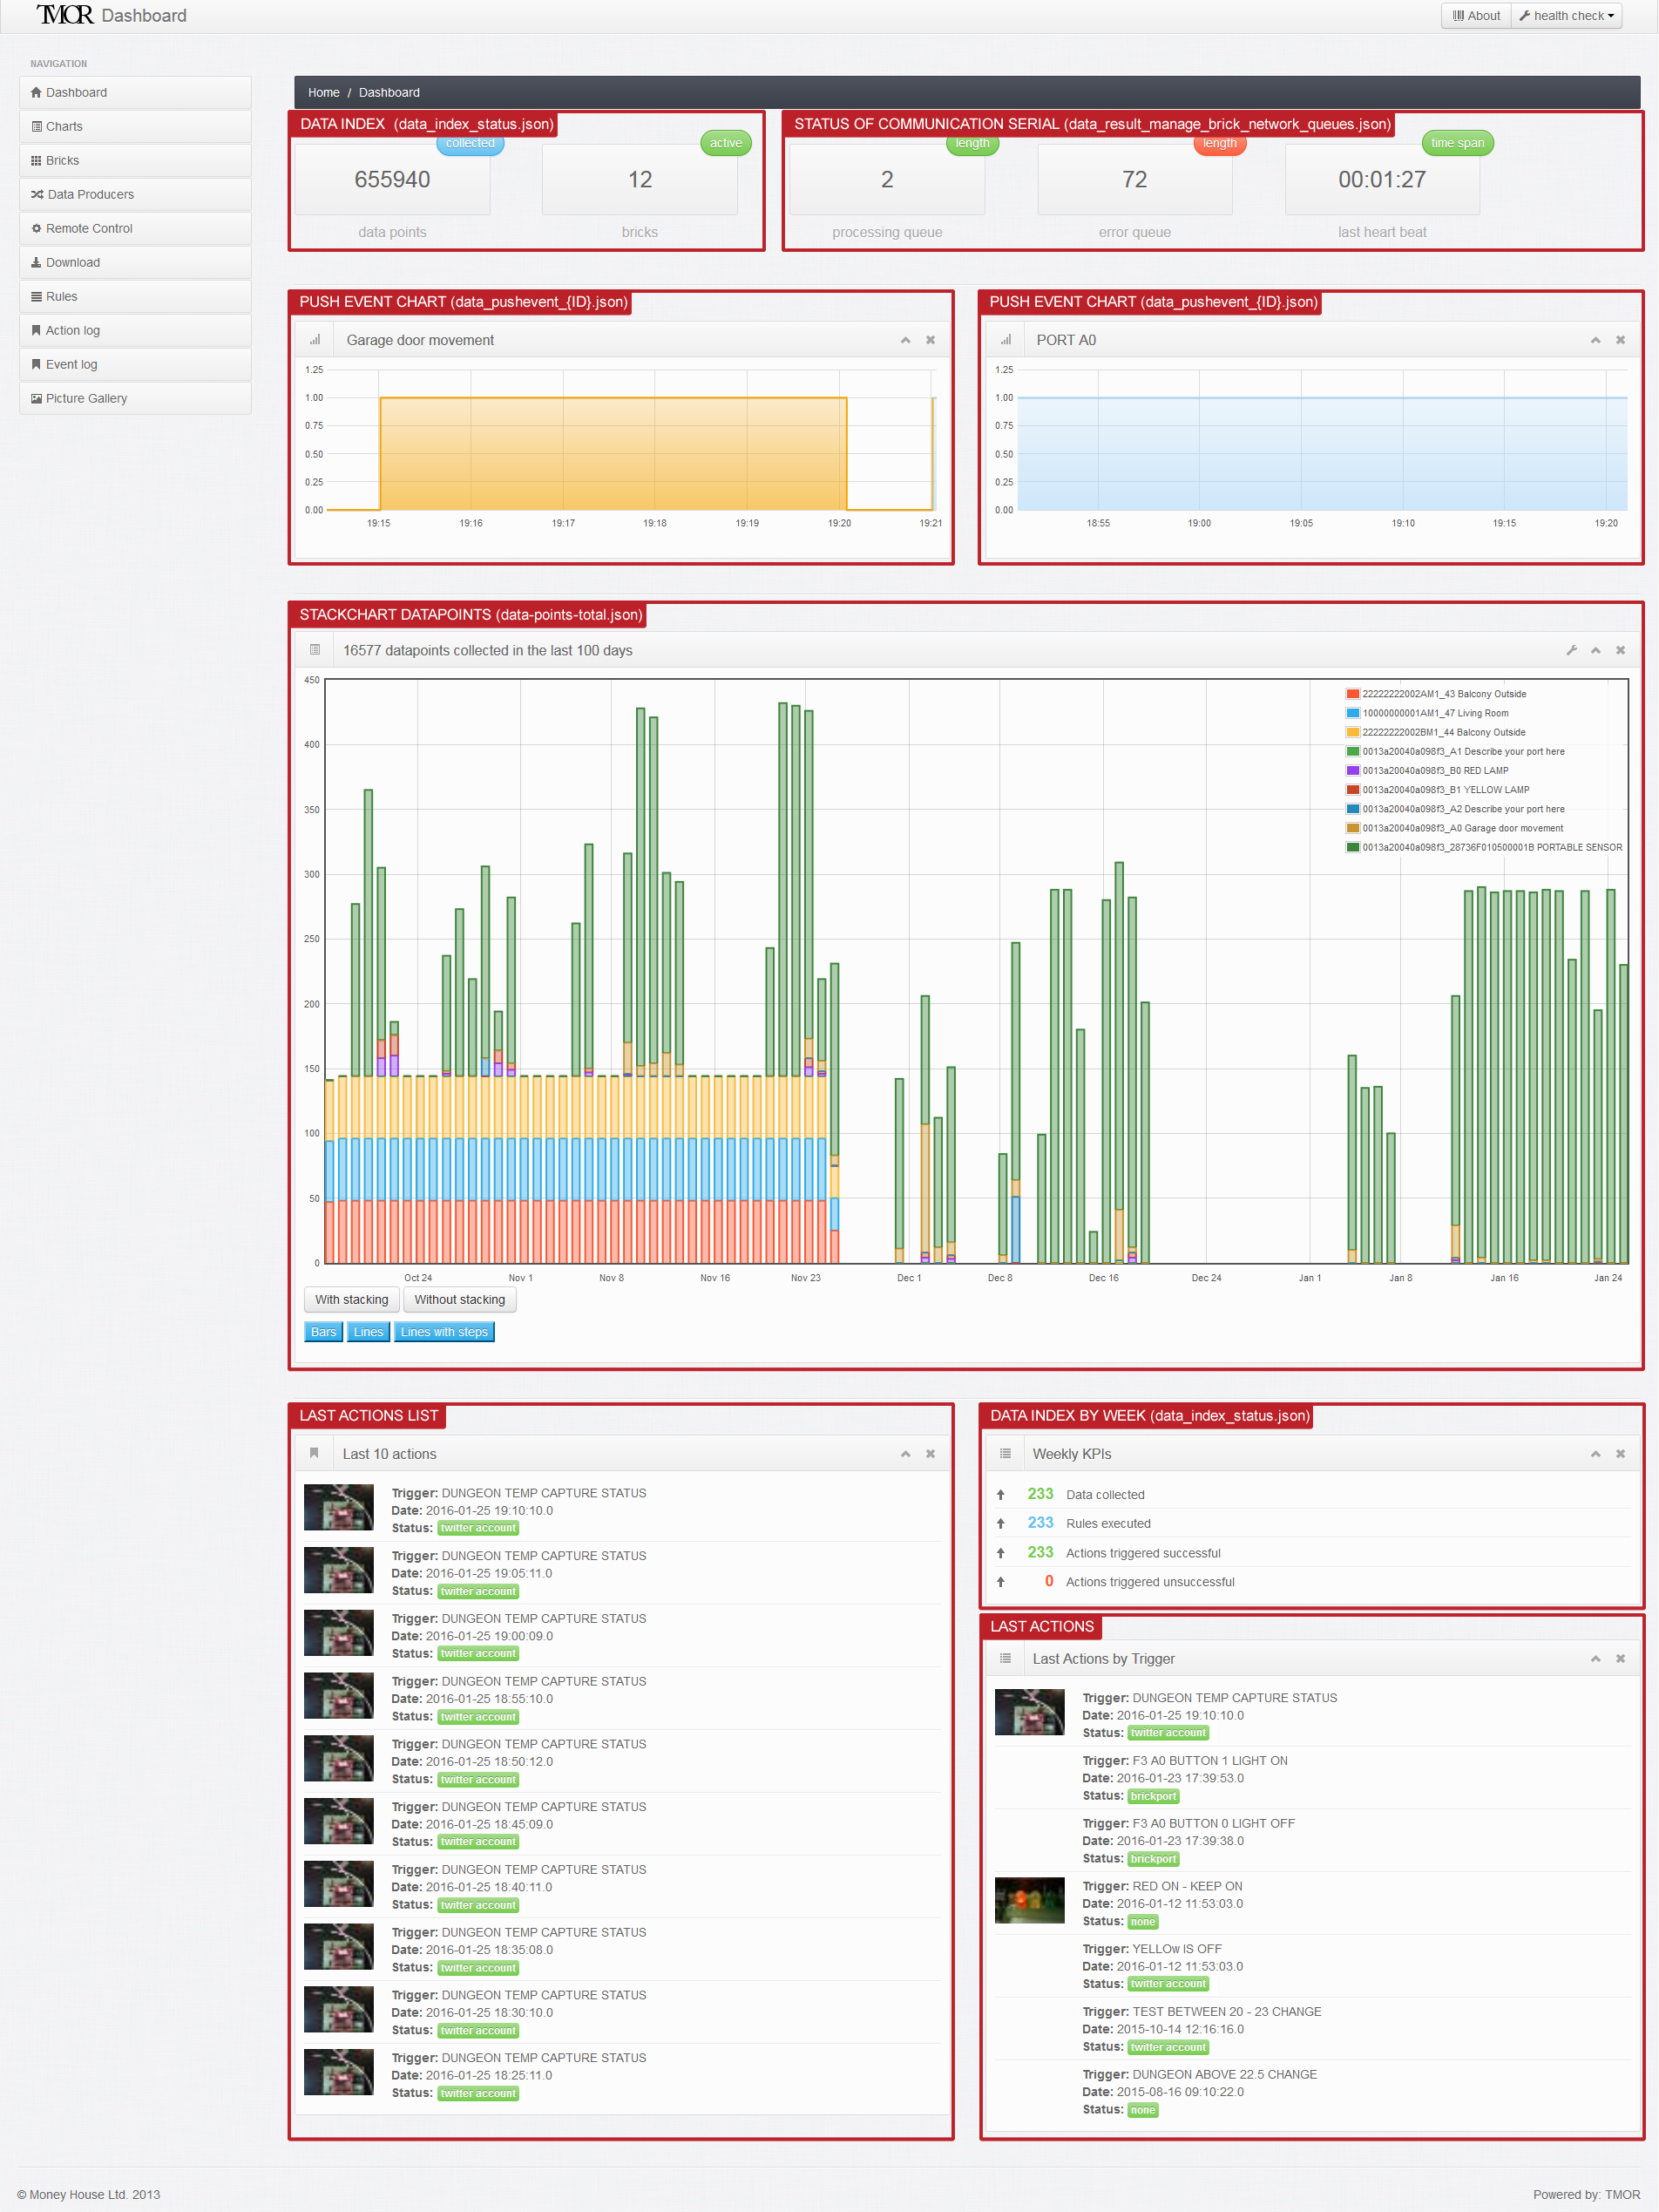Close the datapoints stackchart panel

[1620, 650]
